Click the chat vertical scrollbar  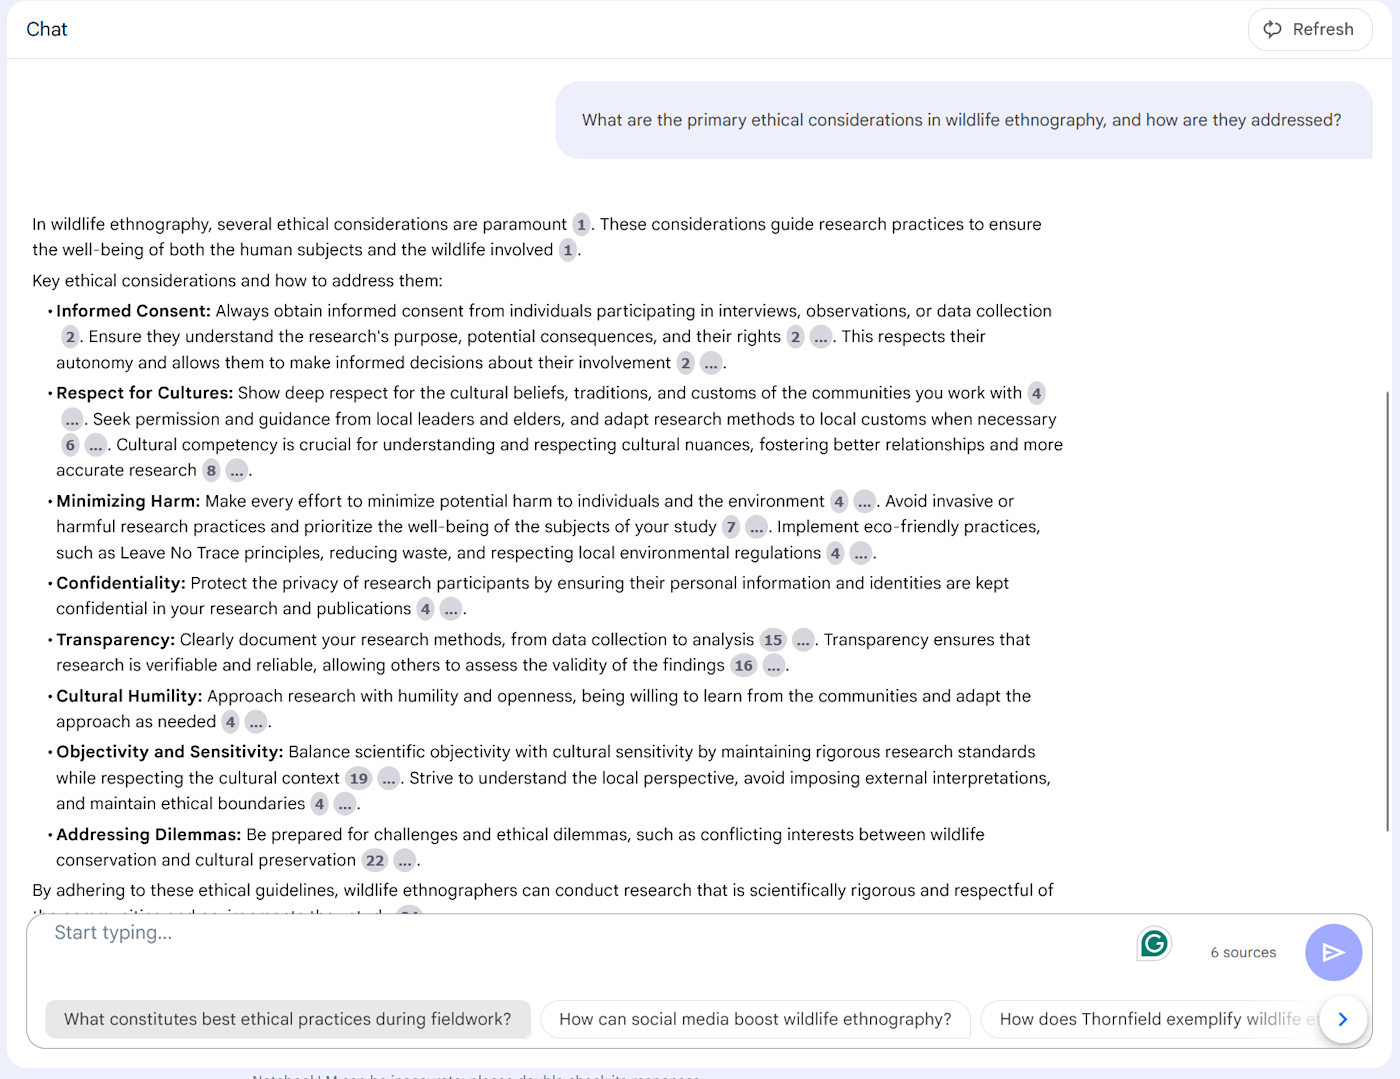click(x=1387, y=610)
